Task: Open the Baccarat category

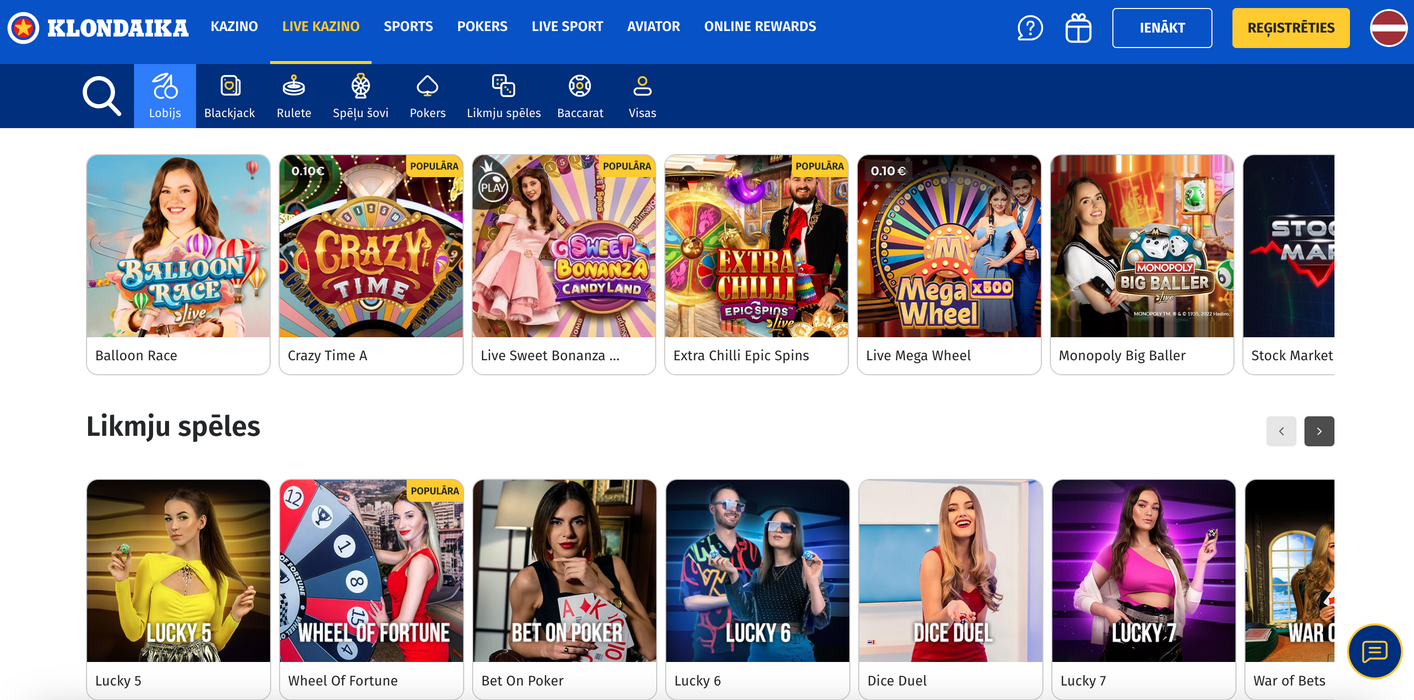Action: pyautogui.click(x=580, y=96)
